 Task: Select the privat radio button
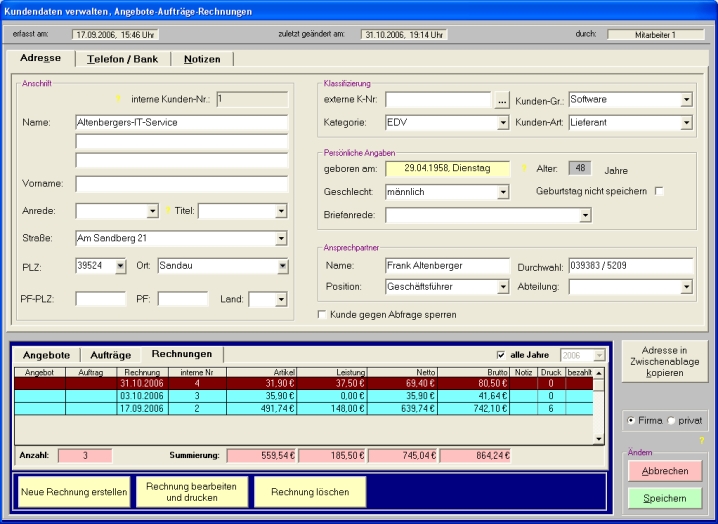click(671, 421)
